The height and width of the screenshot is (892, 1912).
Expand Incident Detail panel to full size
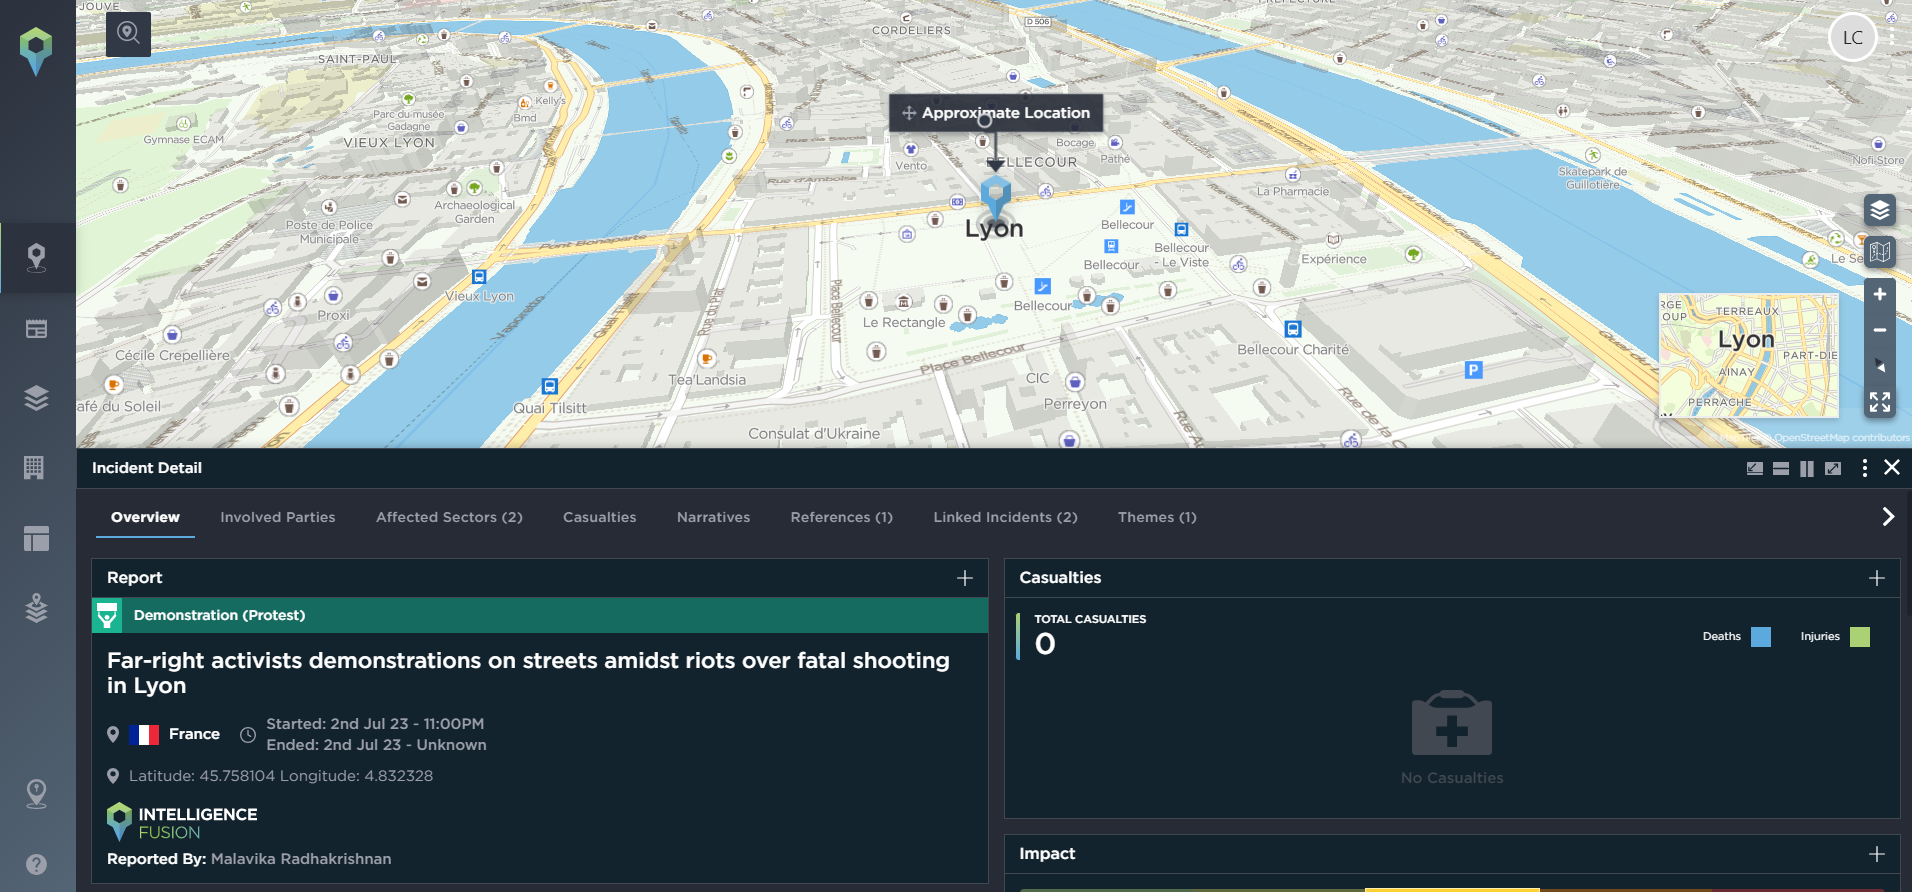click(x=1833, y=468)
